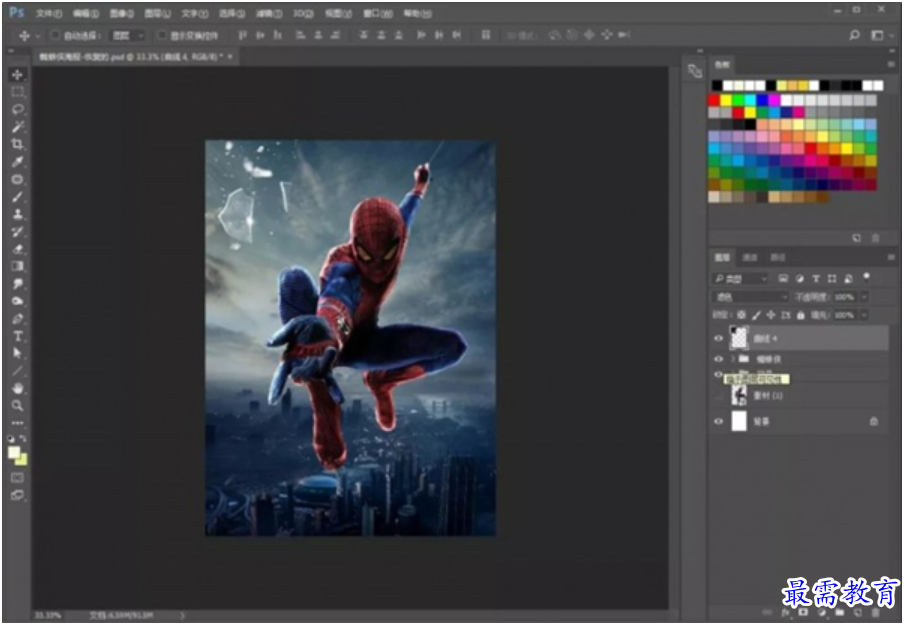
Task: Toggle lock transparent pixels
Action: [741, 315]
